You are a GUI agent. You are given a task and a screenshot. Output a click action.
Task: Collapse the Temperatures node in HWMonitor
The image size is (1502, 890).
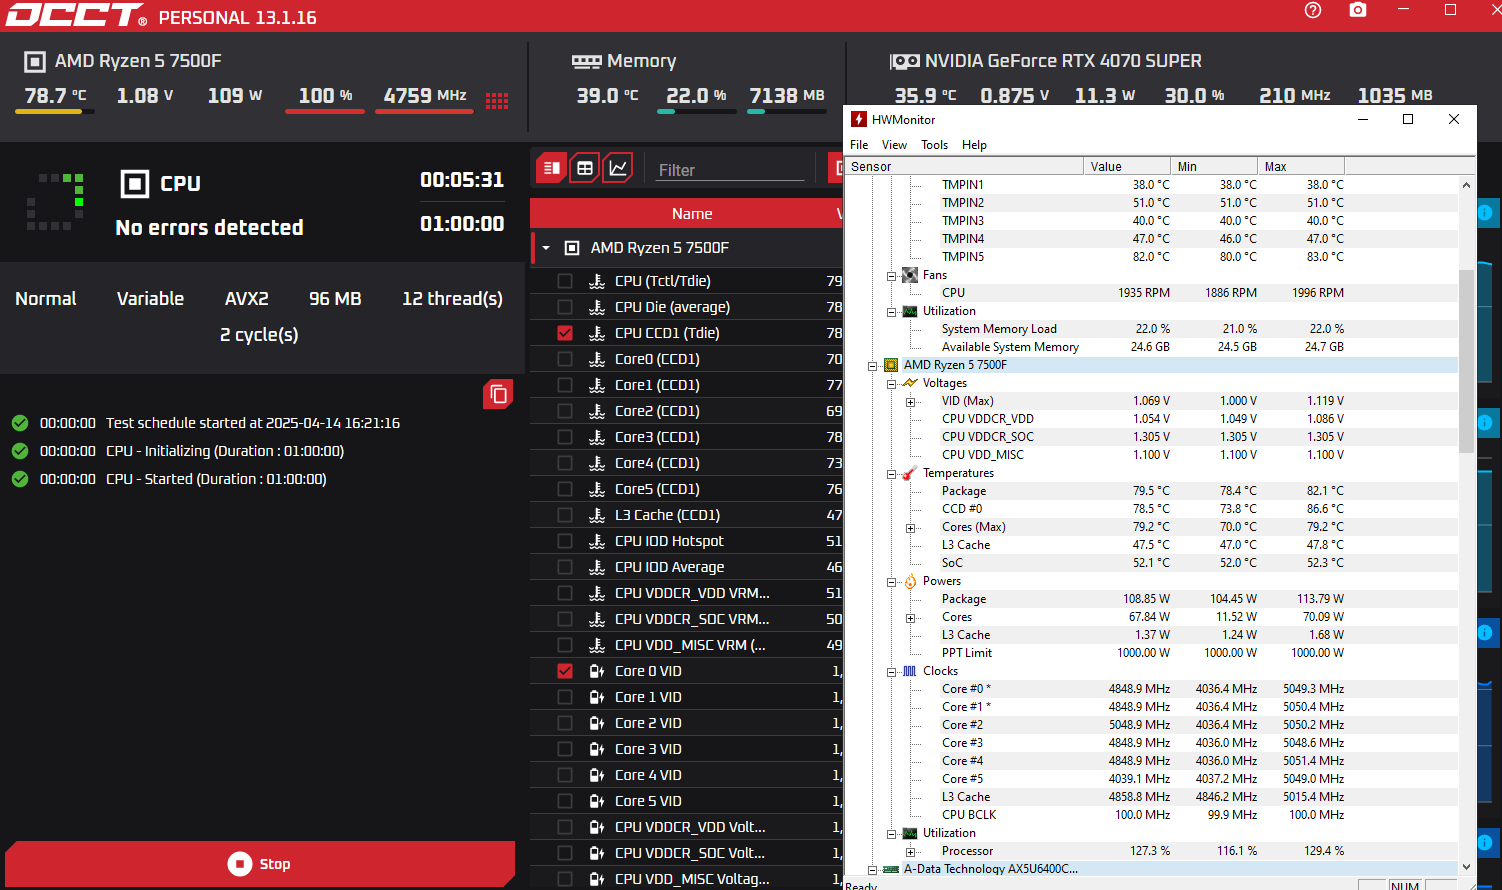coord(891,474)
